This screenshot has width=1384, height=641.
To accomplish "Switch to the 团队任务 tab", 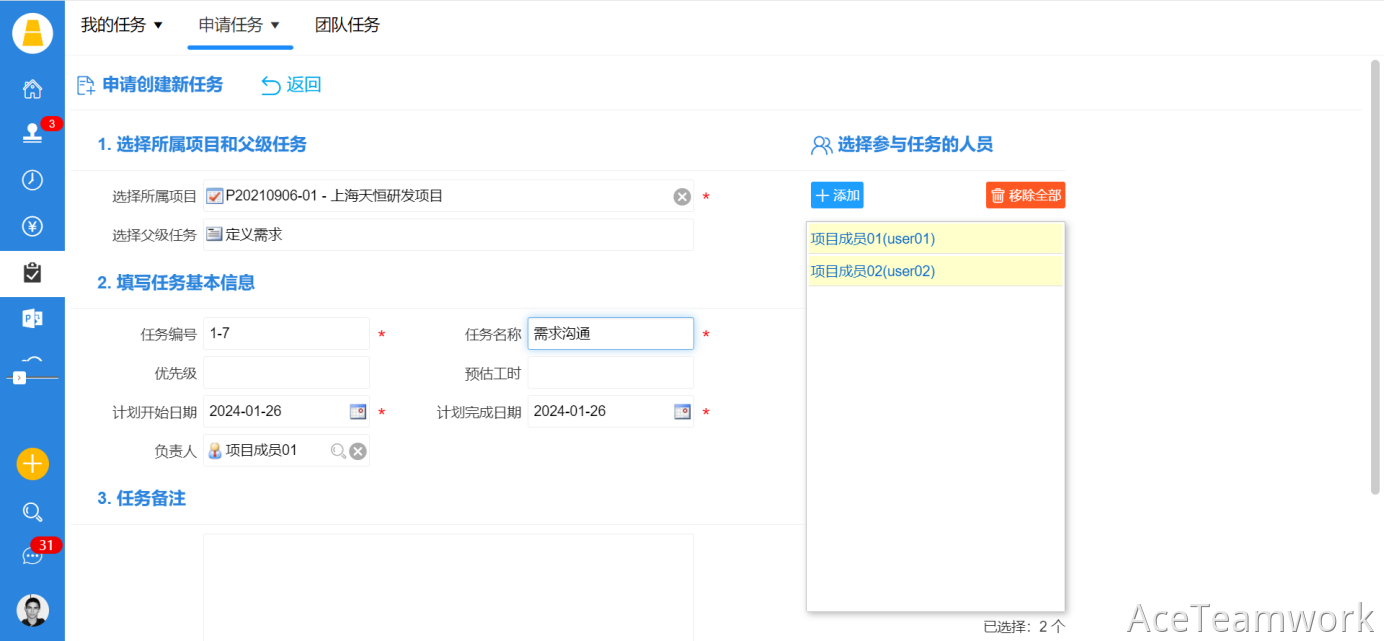I will pyautogui.click(x=347, y=25).
